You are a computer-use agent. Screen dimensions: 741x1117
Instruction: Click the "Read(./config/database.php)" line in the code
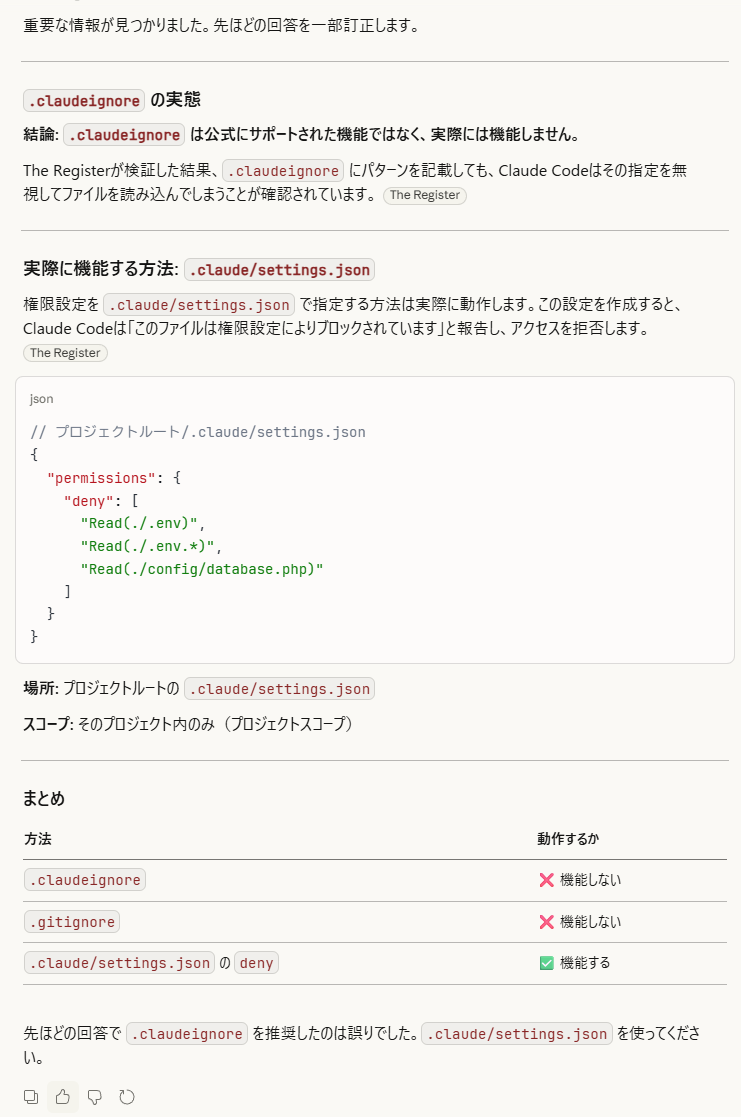click(x=202, y=568)
